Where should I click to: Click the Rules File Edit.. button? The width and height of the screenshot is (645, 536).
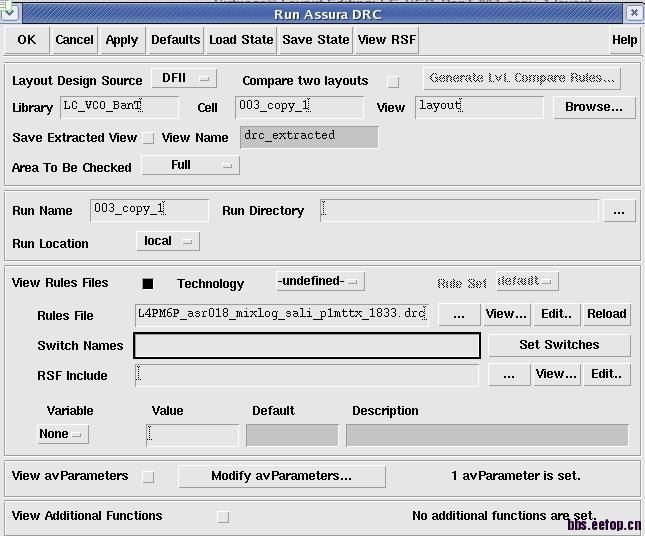tap(557, 315)
